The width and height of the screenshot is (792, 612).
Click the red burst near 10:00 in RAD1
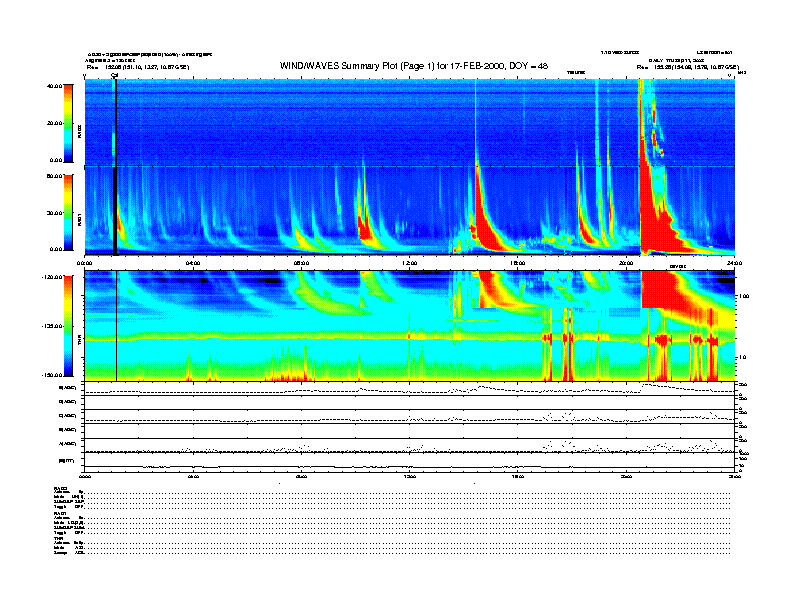pos(365,227)
